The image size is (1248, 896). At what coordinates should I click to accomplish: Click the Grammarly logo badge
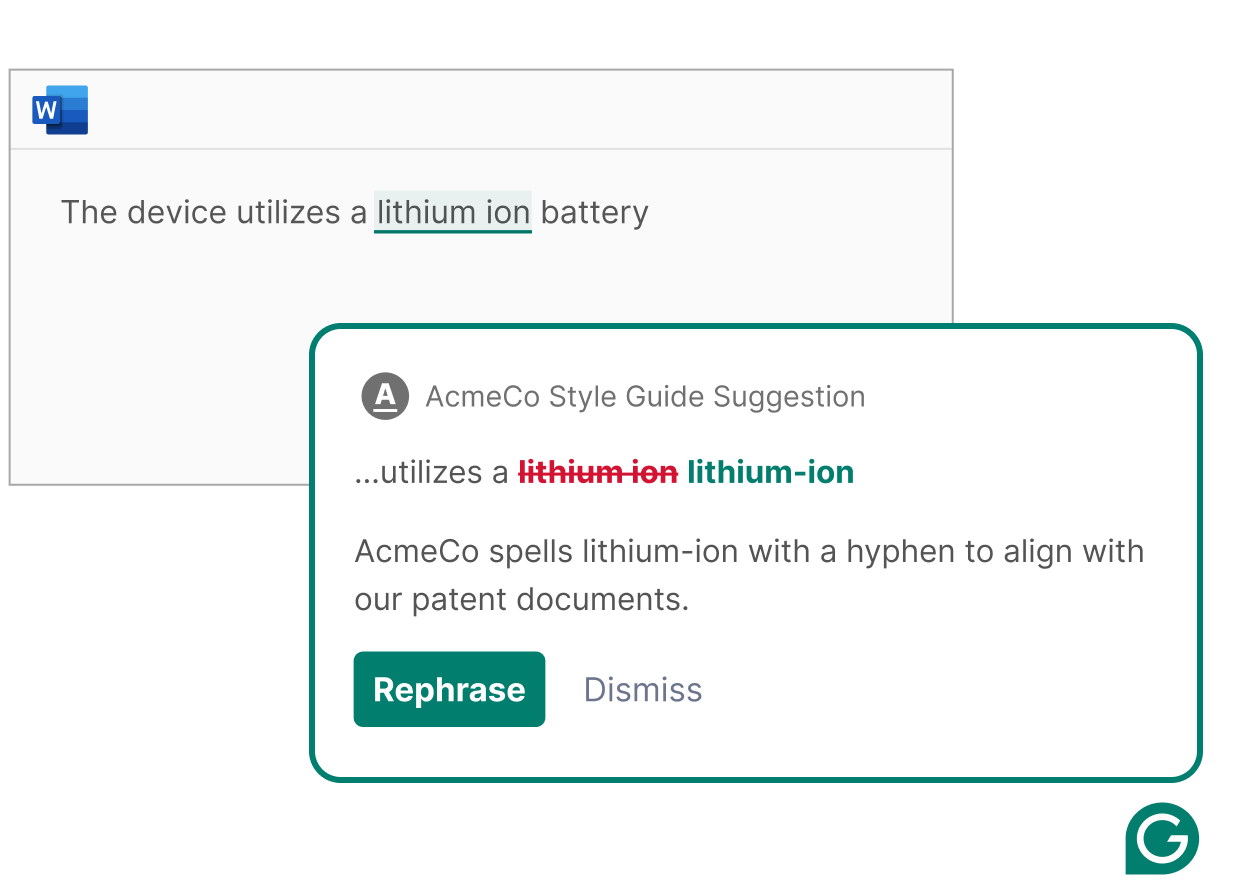1161,838
